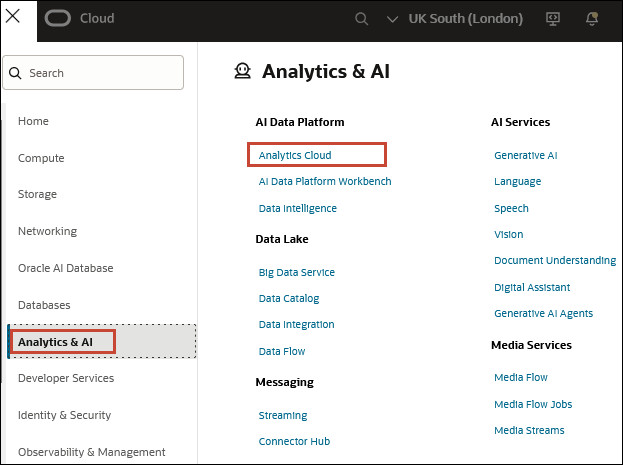Click the Big Data Service link

(296, 272)
